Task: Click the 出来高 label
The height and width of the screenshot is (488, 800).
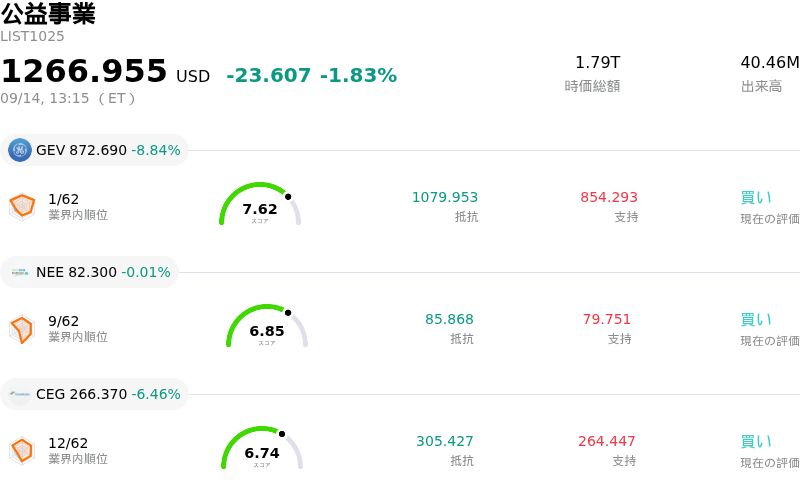Action: (x=761, y=86)
